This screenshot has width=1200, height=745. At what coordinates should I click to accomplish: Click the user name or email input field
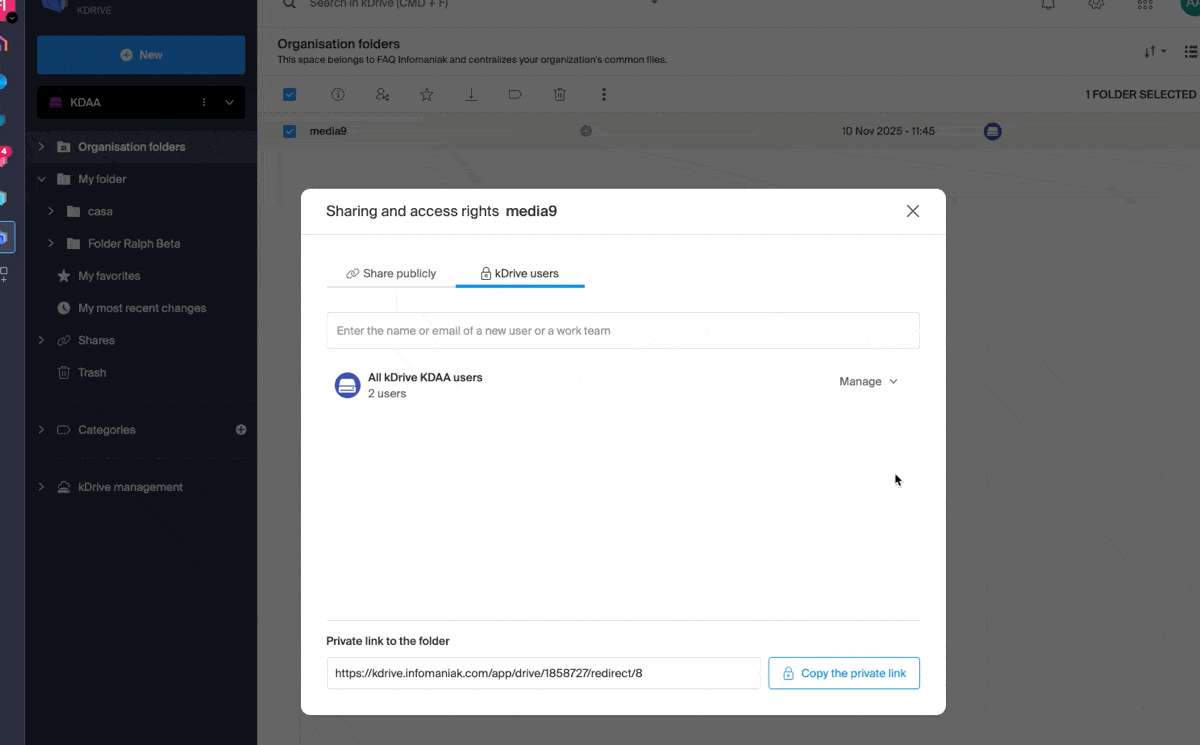622,331
